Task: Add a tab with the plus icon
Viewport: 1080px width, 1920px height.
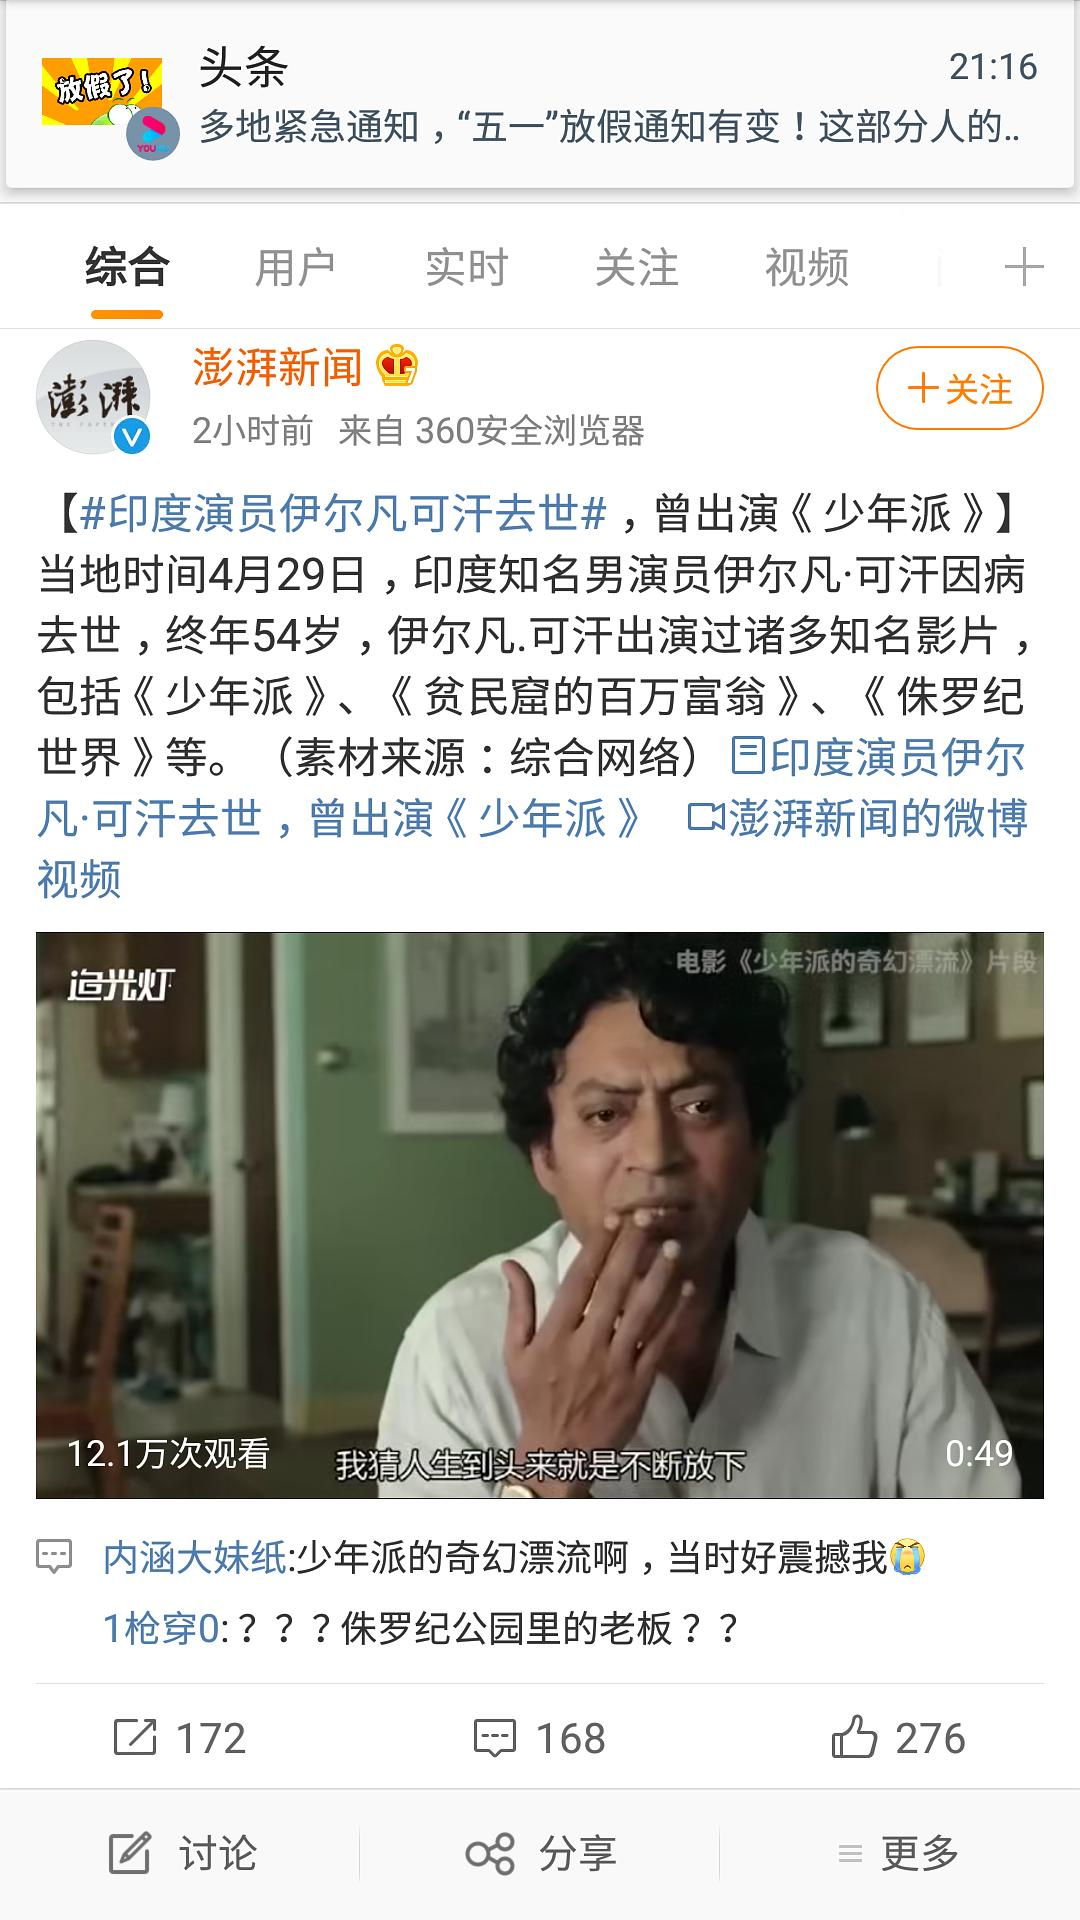Action: pos(1023,268)
